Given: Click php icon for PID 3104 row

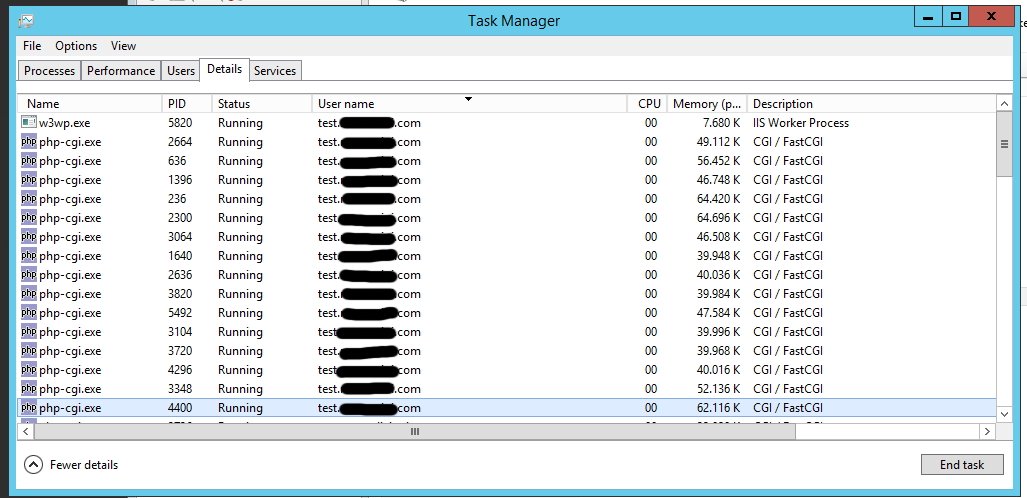Looking at the screenshot, I should click(28, 332).
